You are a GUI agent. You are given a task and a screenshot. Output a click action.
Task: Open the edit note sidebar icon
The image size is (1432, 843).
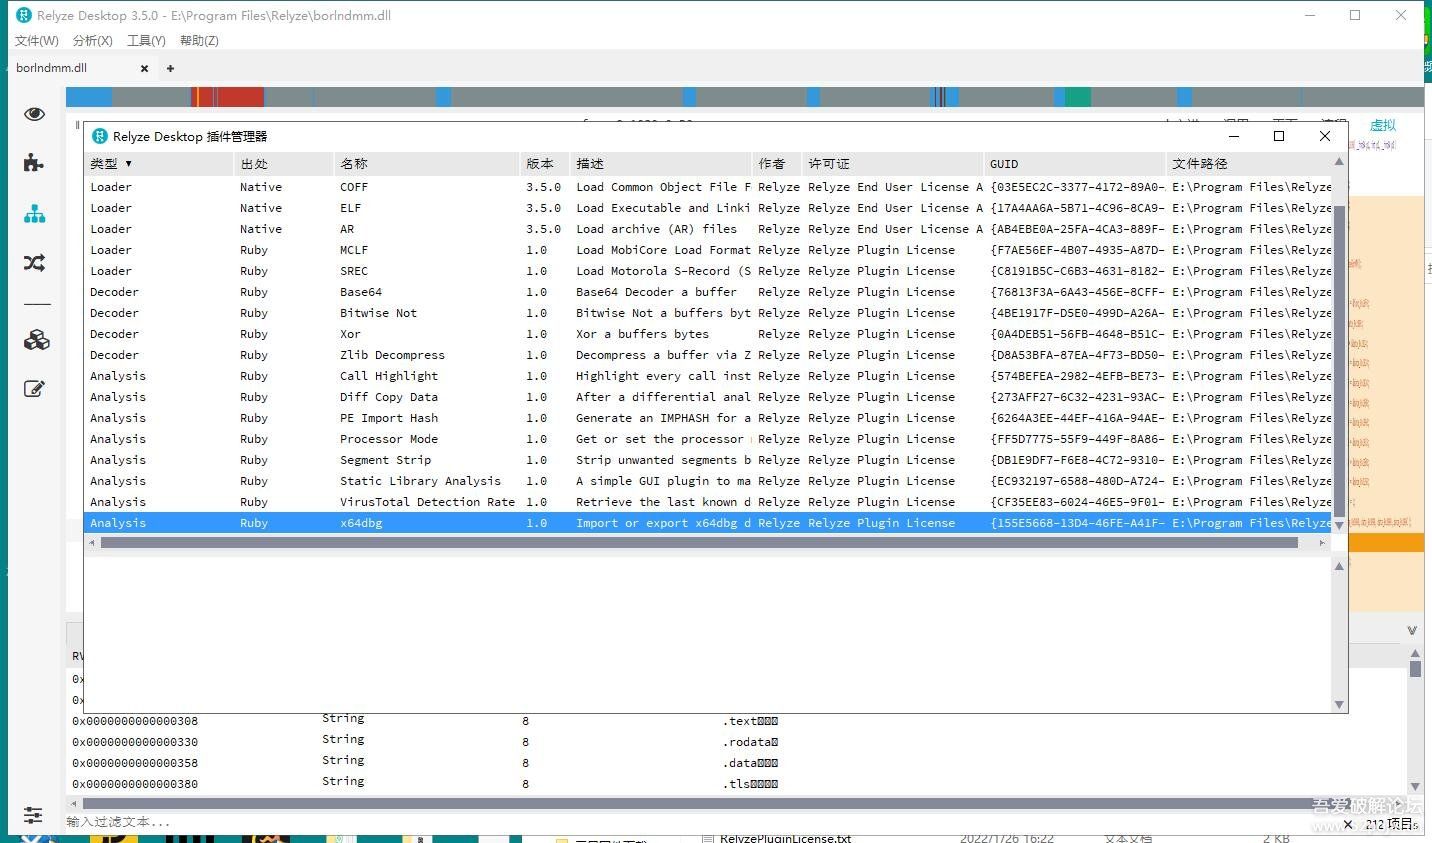(35, 389)
